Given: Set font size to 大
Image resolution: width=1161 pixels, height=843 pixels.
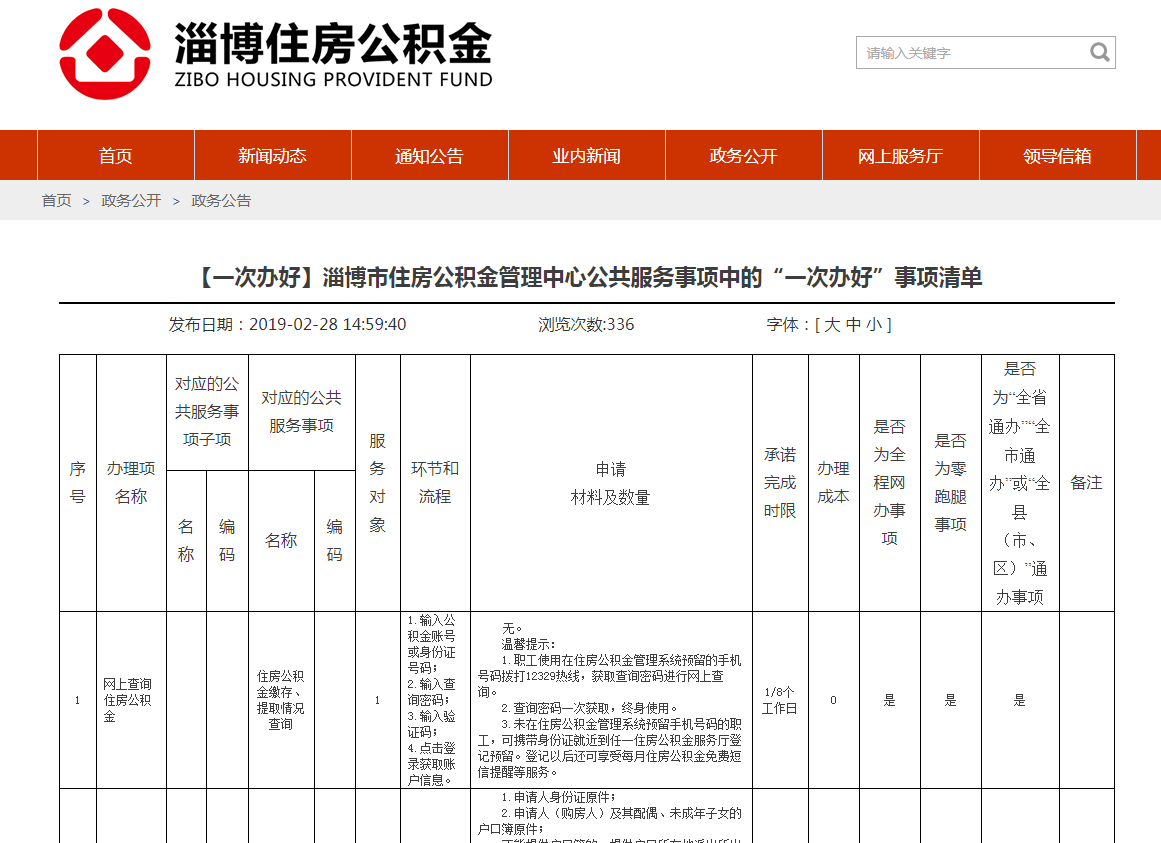Looking at the screenshot, I should tap(832, 324).
